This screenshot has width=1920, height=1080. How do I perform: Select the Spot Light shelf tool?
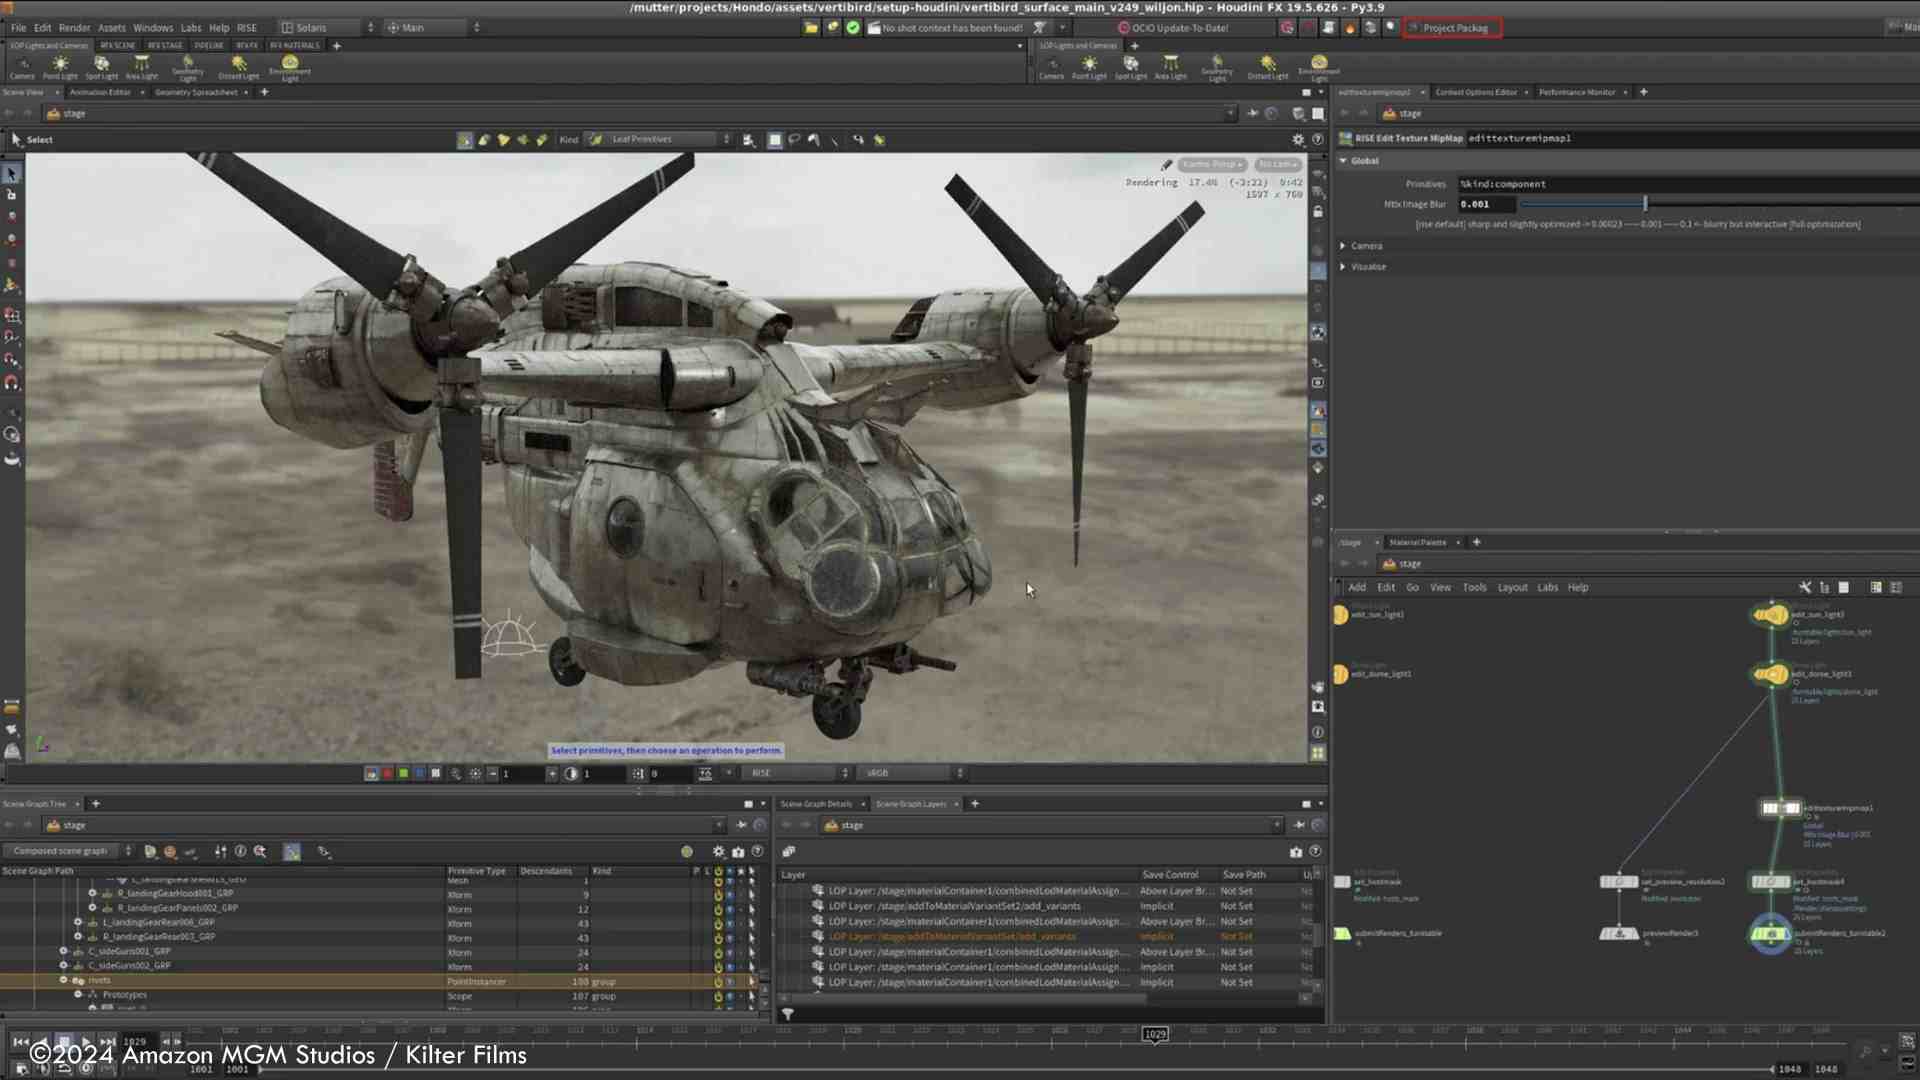101,65
